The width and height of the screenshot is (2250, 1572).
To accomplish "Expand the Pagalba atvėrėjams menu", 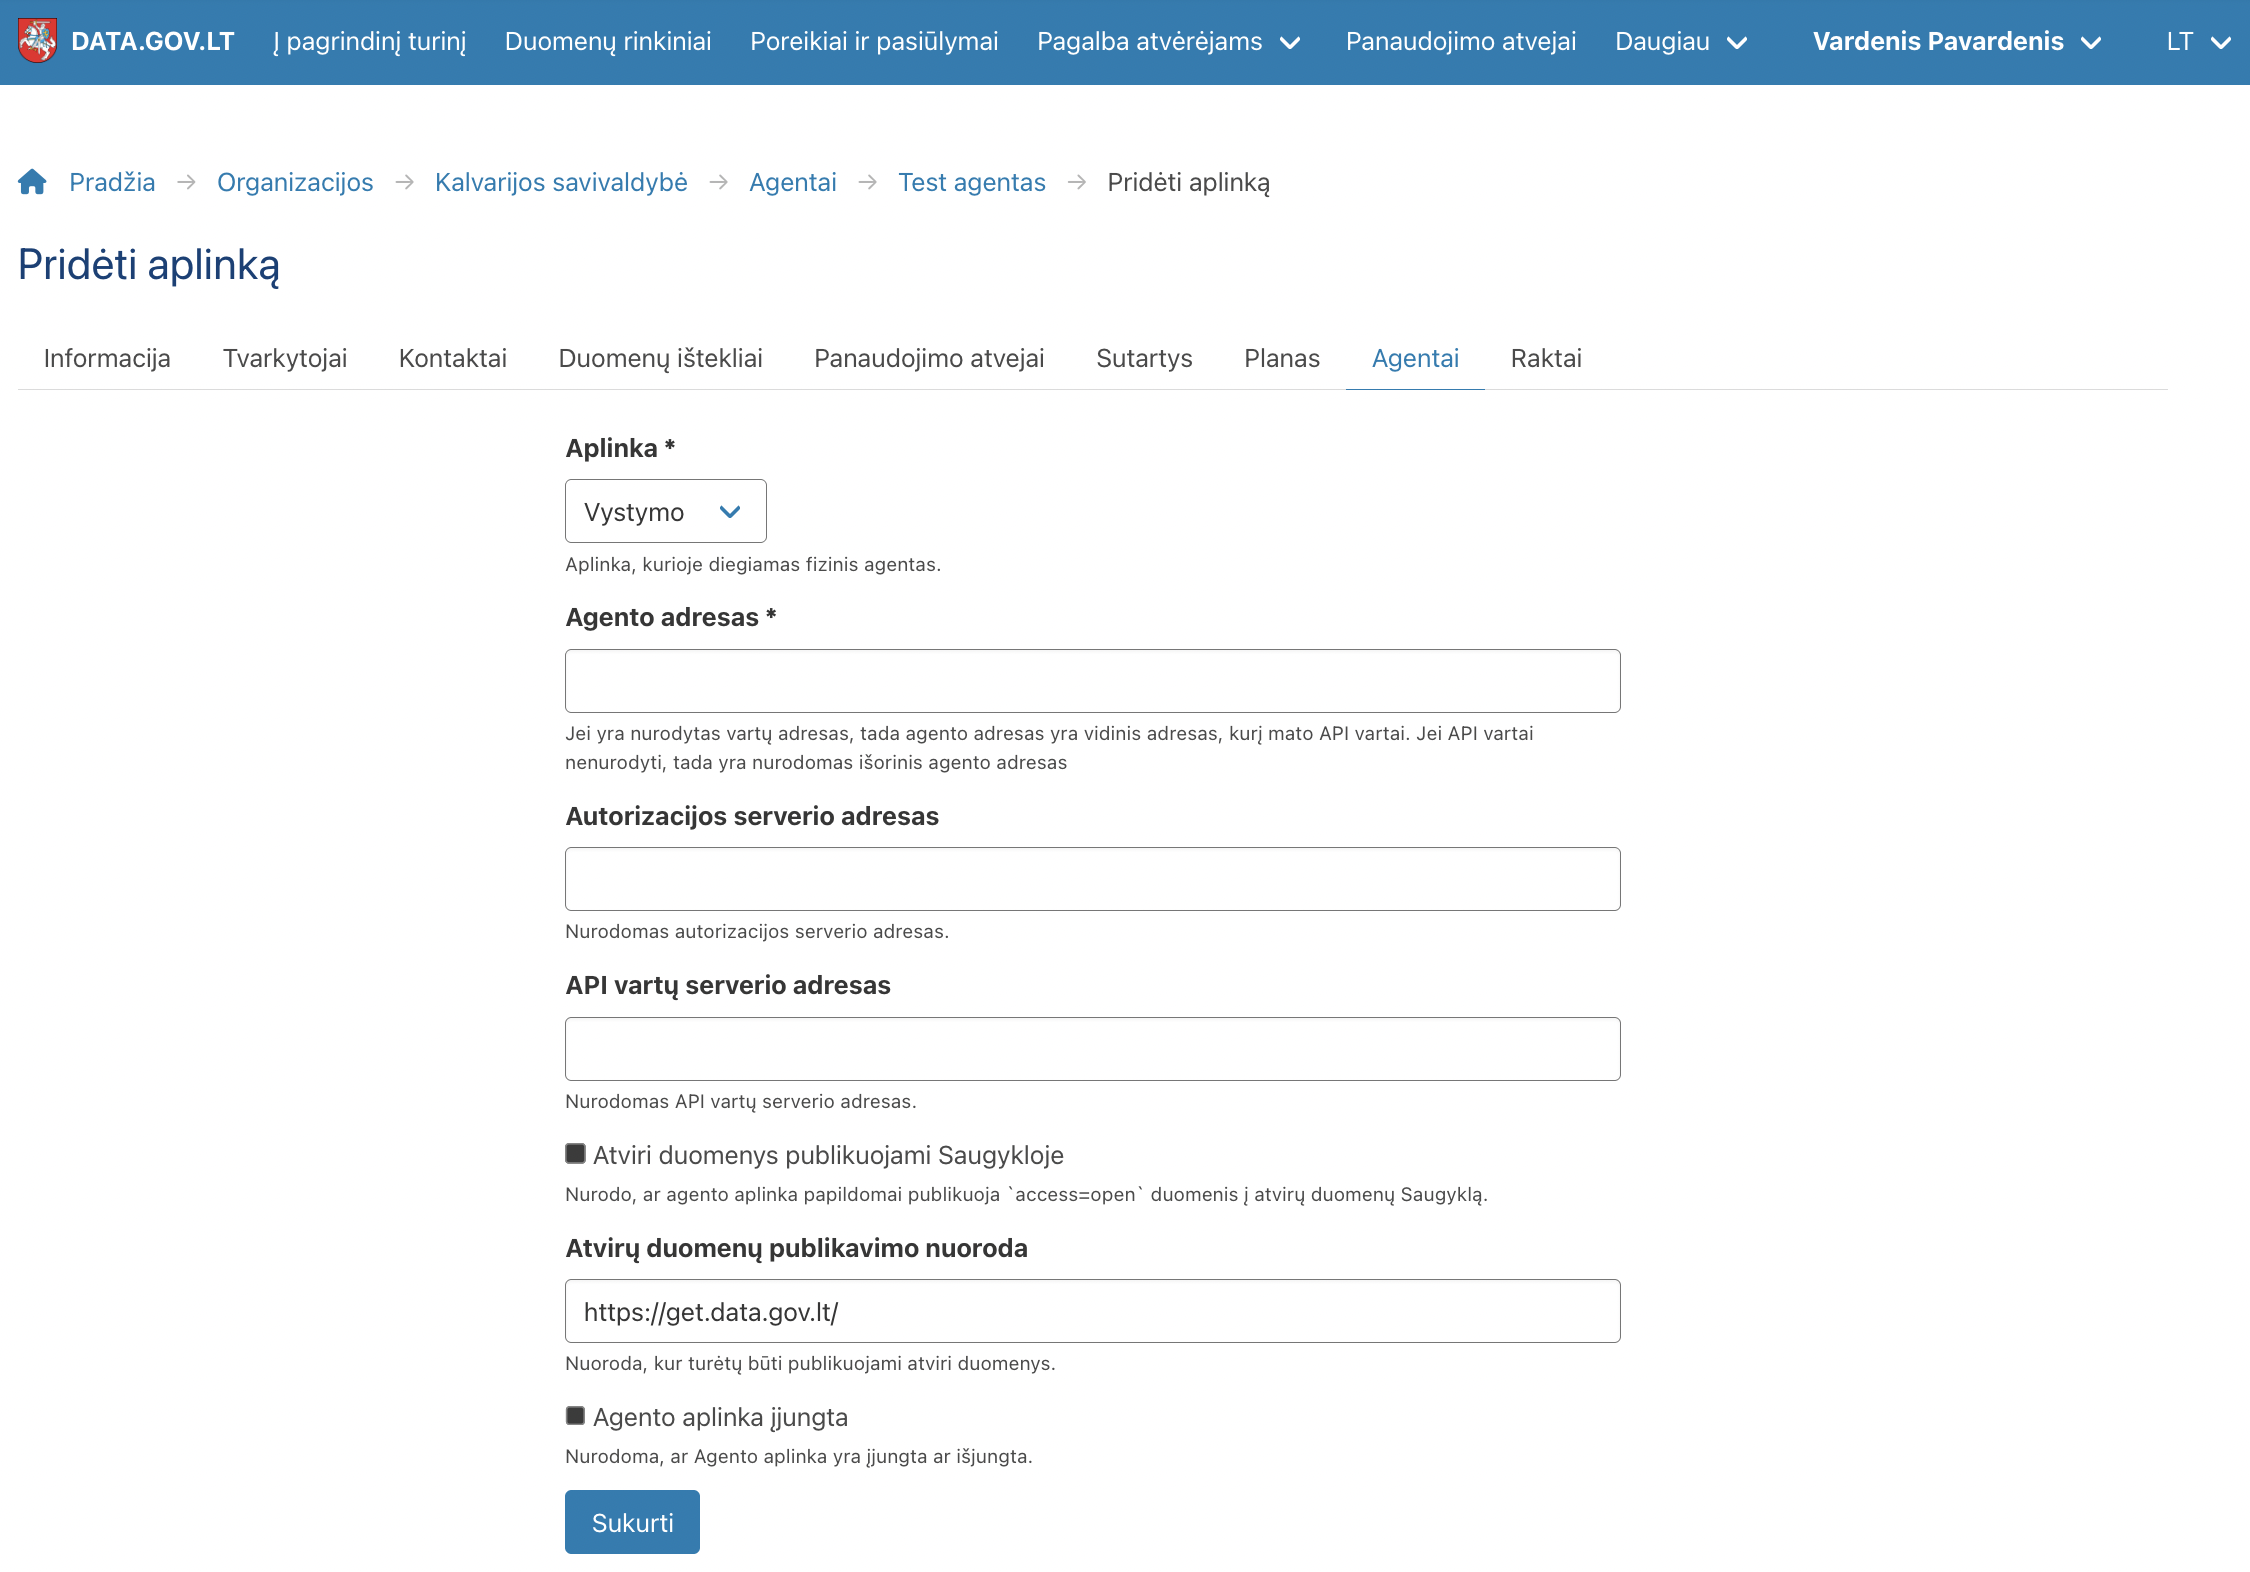I will point(1168,41).
